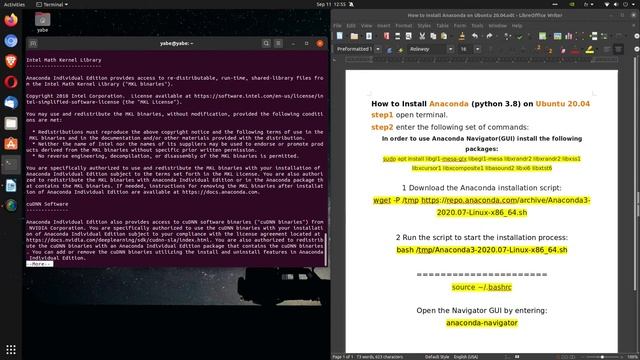Image resolution: width=640 pixels, height=360 pixels.
Task: Click the Insert Chart icon in Writer
Action: click(x=569, y=36)
